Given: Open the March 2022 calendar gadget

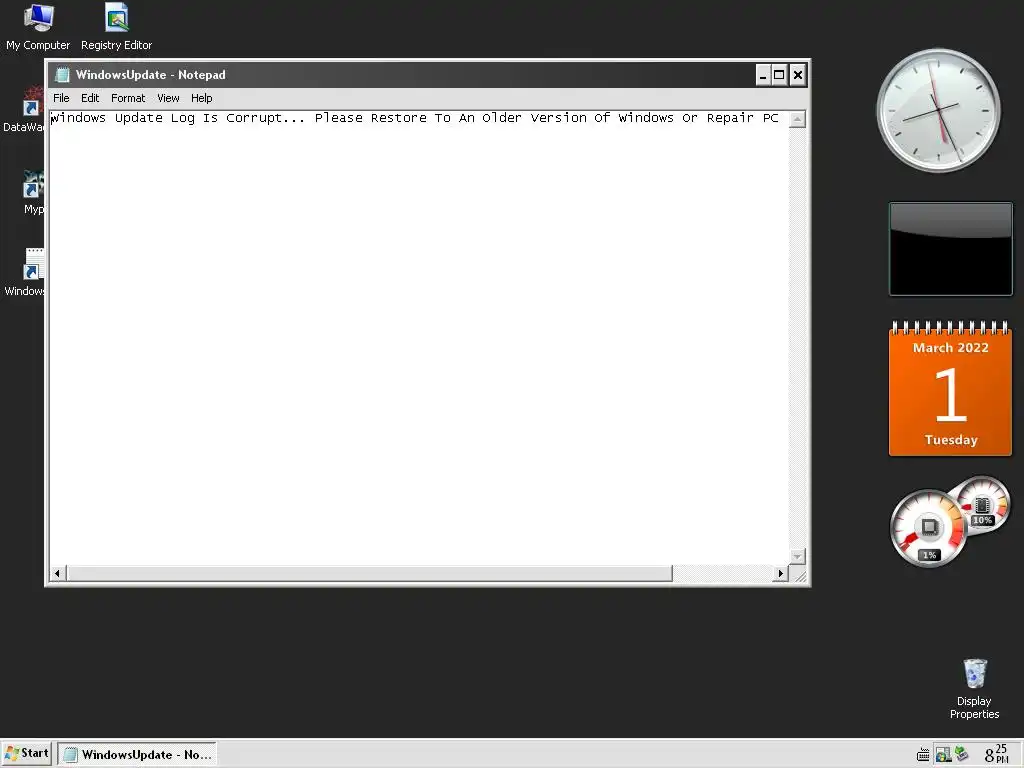Looking at the screenshot, I should (950, 389).
